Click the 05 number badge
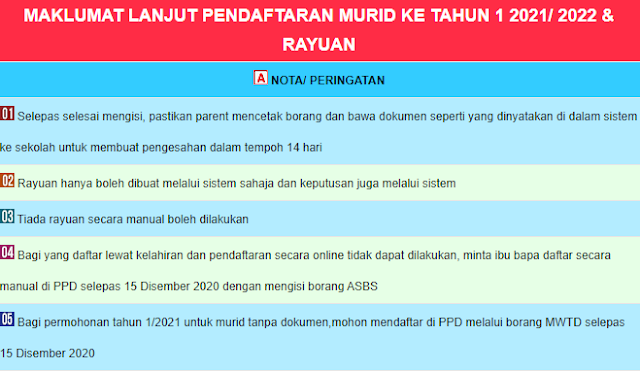Viewport: 640px width, 371px height. (x=7, y=319)
